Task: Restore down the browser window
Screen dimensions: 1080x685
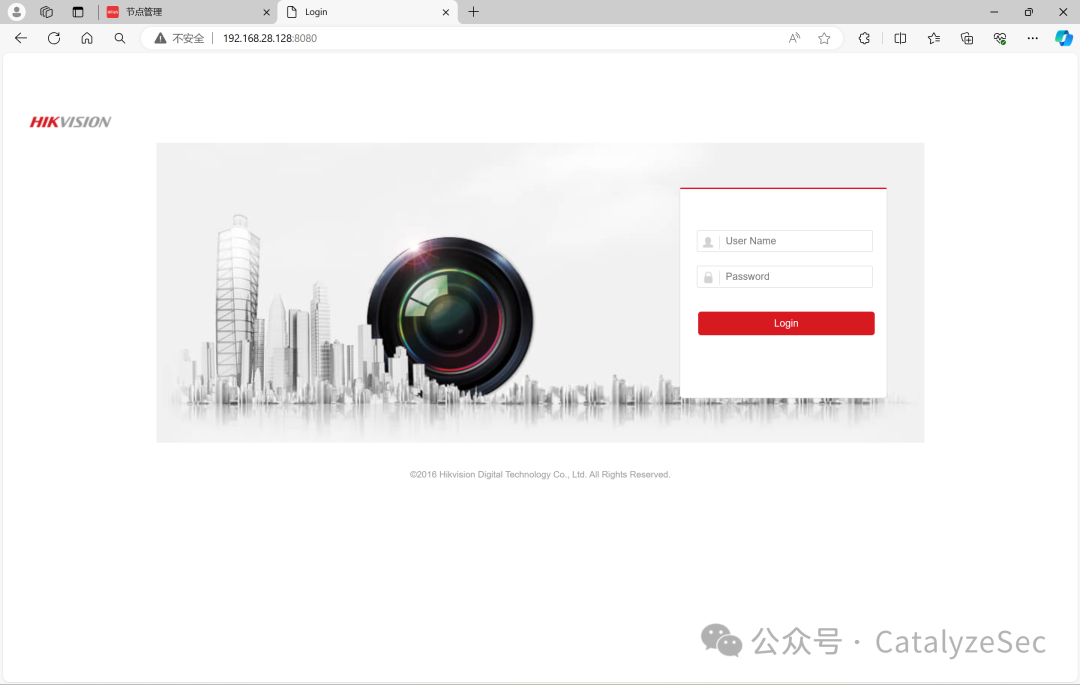Action: (x=1028, y=12)
